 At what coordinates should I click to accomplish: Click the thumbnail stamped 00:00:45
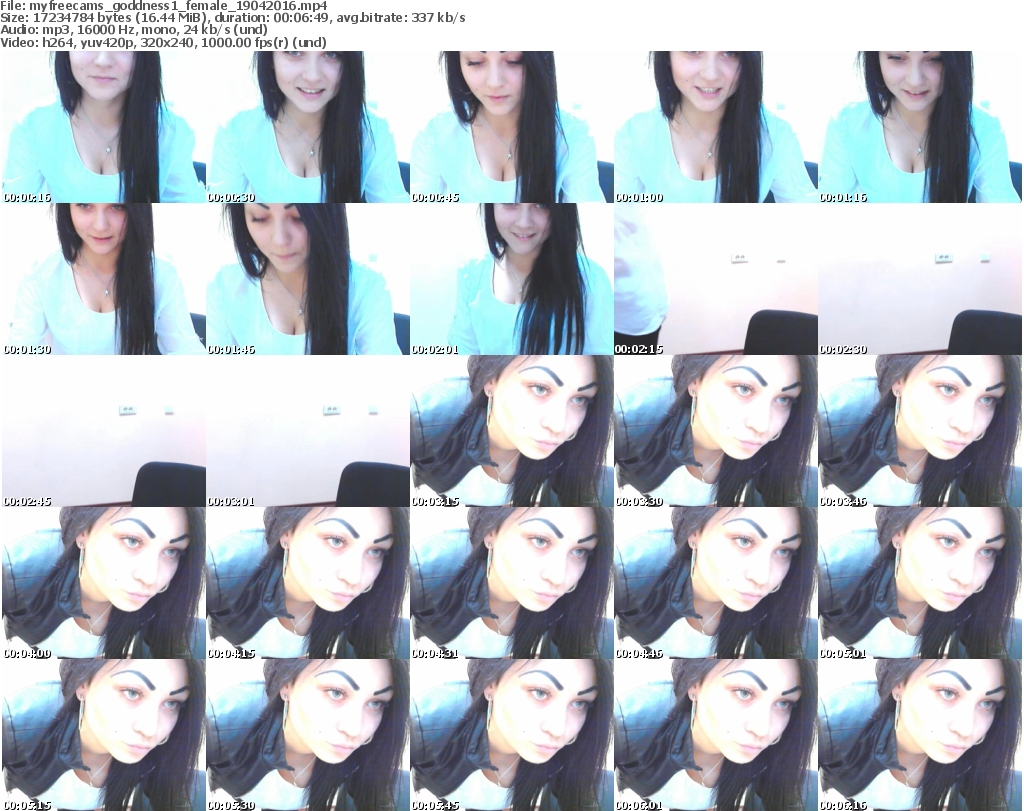[512, 127]
